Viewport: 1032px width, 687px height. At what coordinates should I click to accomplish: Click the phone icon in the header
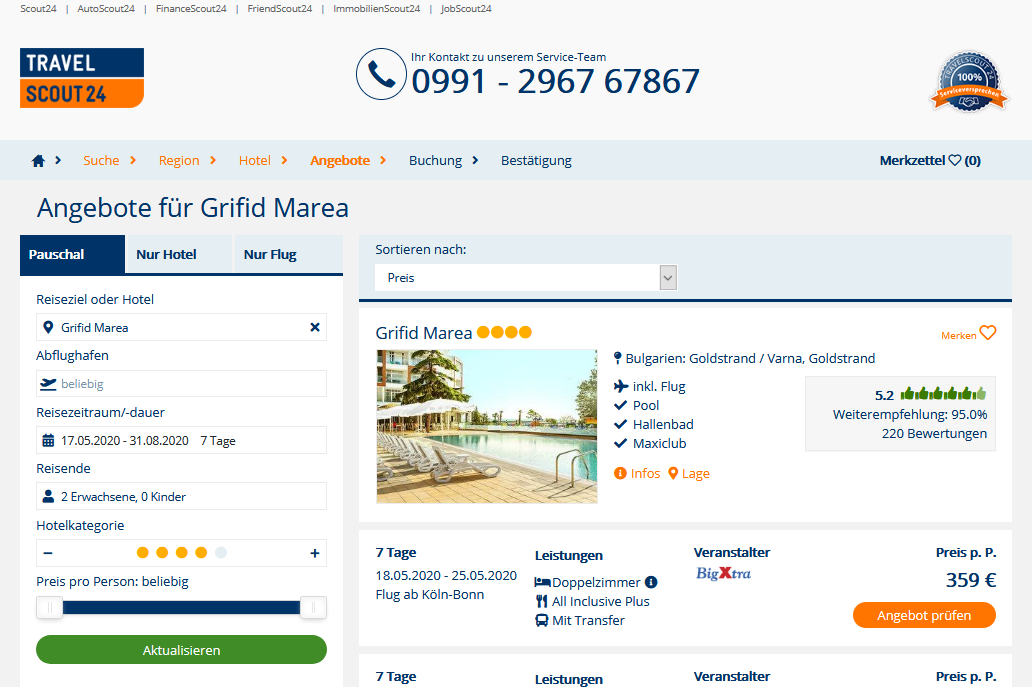[381, 74]
